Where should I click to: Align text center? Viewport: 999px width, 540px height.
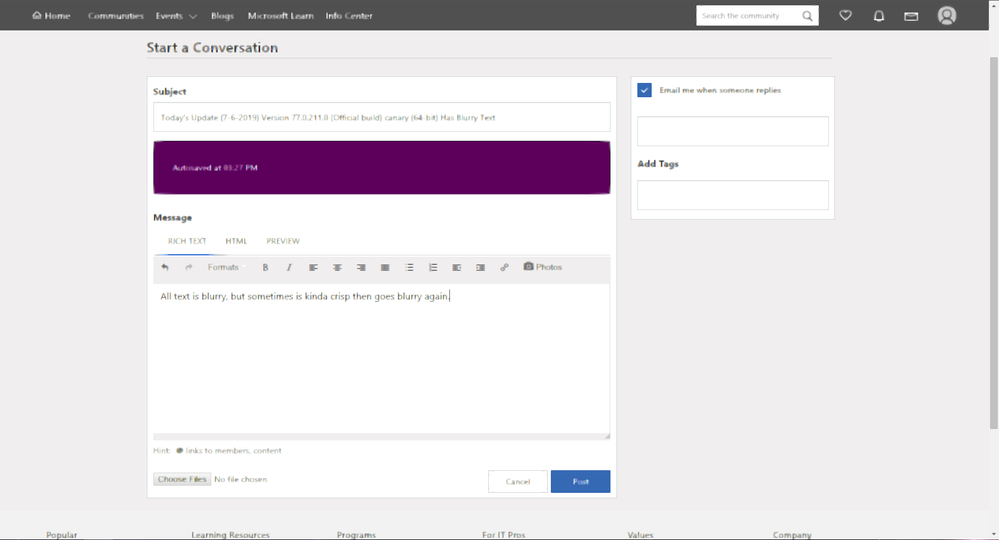point(337,267)
